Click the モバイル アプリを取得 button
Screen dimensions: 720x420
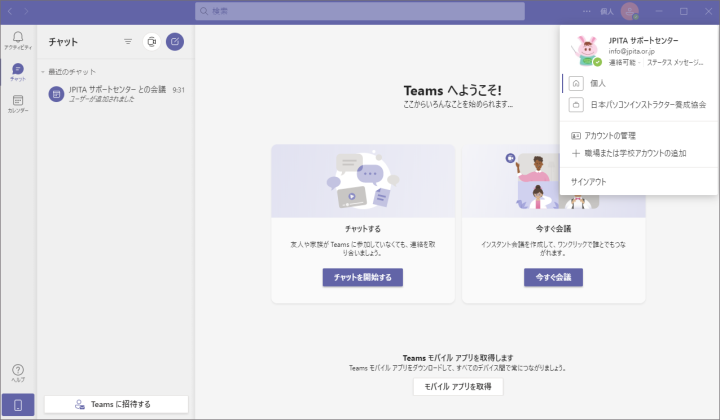point(457,386)
